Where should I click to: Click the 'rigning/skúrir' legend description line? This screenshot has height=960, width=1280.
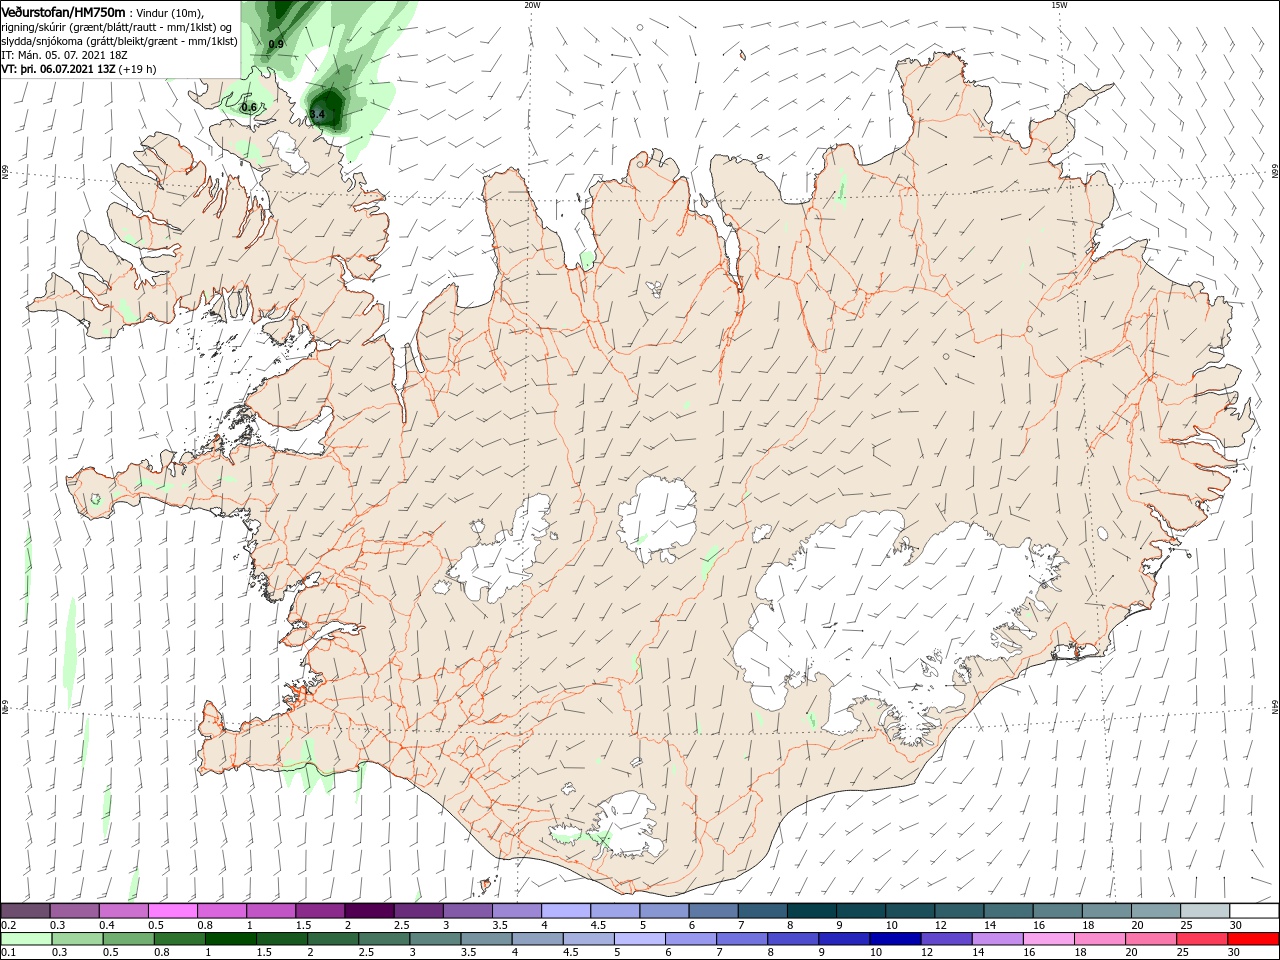pyautogui.click(x=118, y=27)
